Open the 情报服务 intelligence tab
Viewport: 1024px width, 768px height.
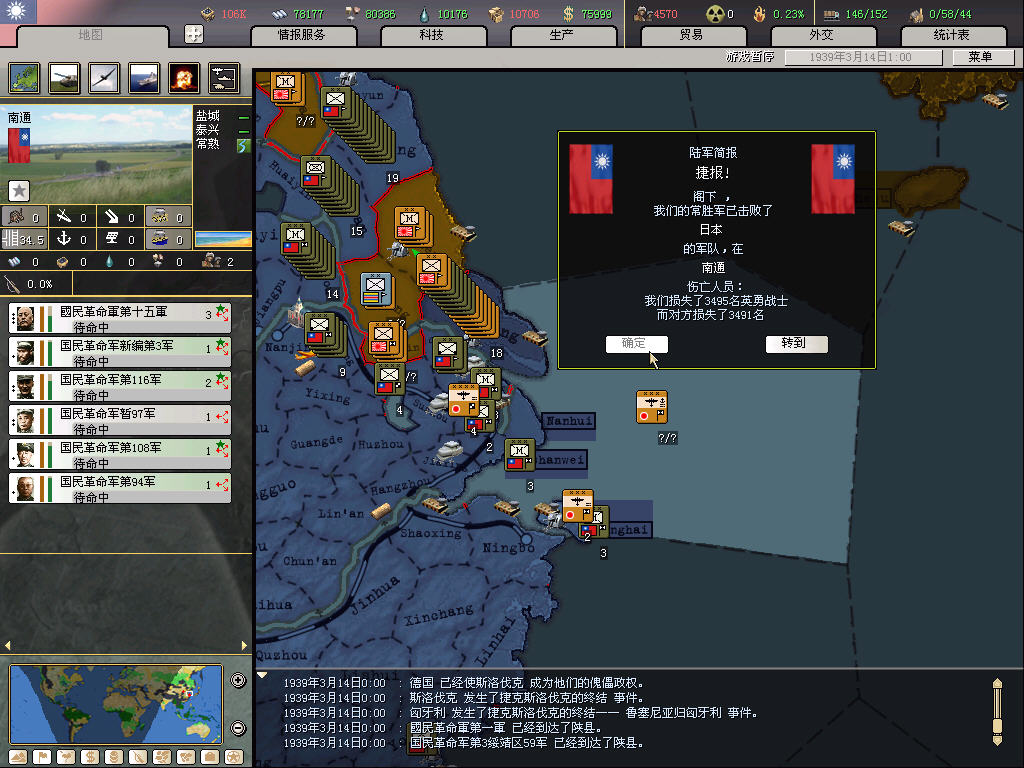(302, 35)
